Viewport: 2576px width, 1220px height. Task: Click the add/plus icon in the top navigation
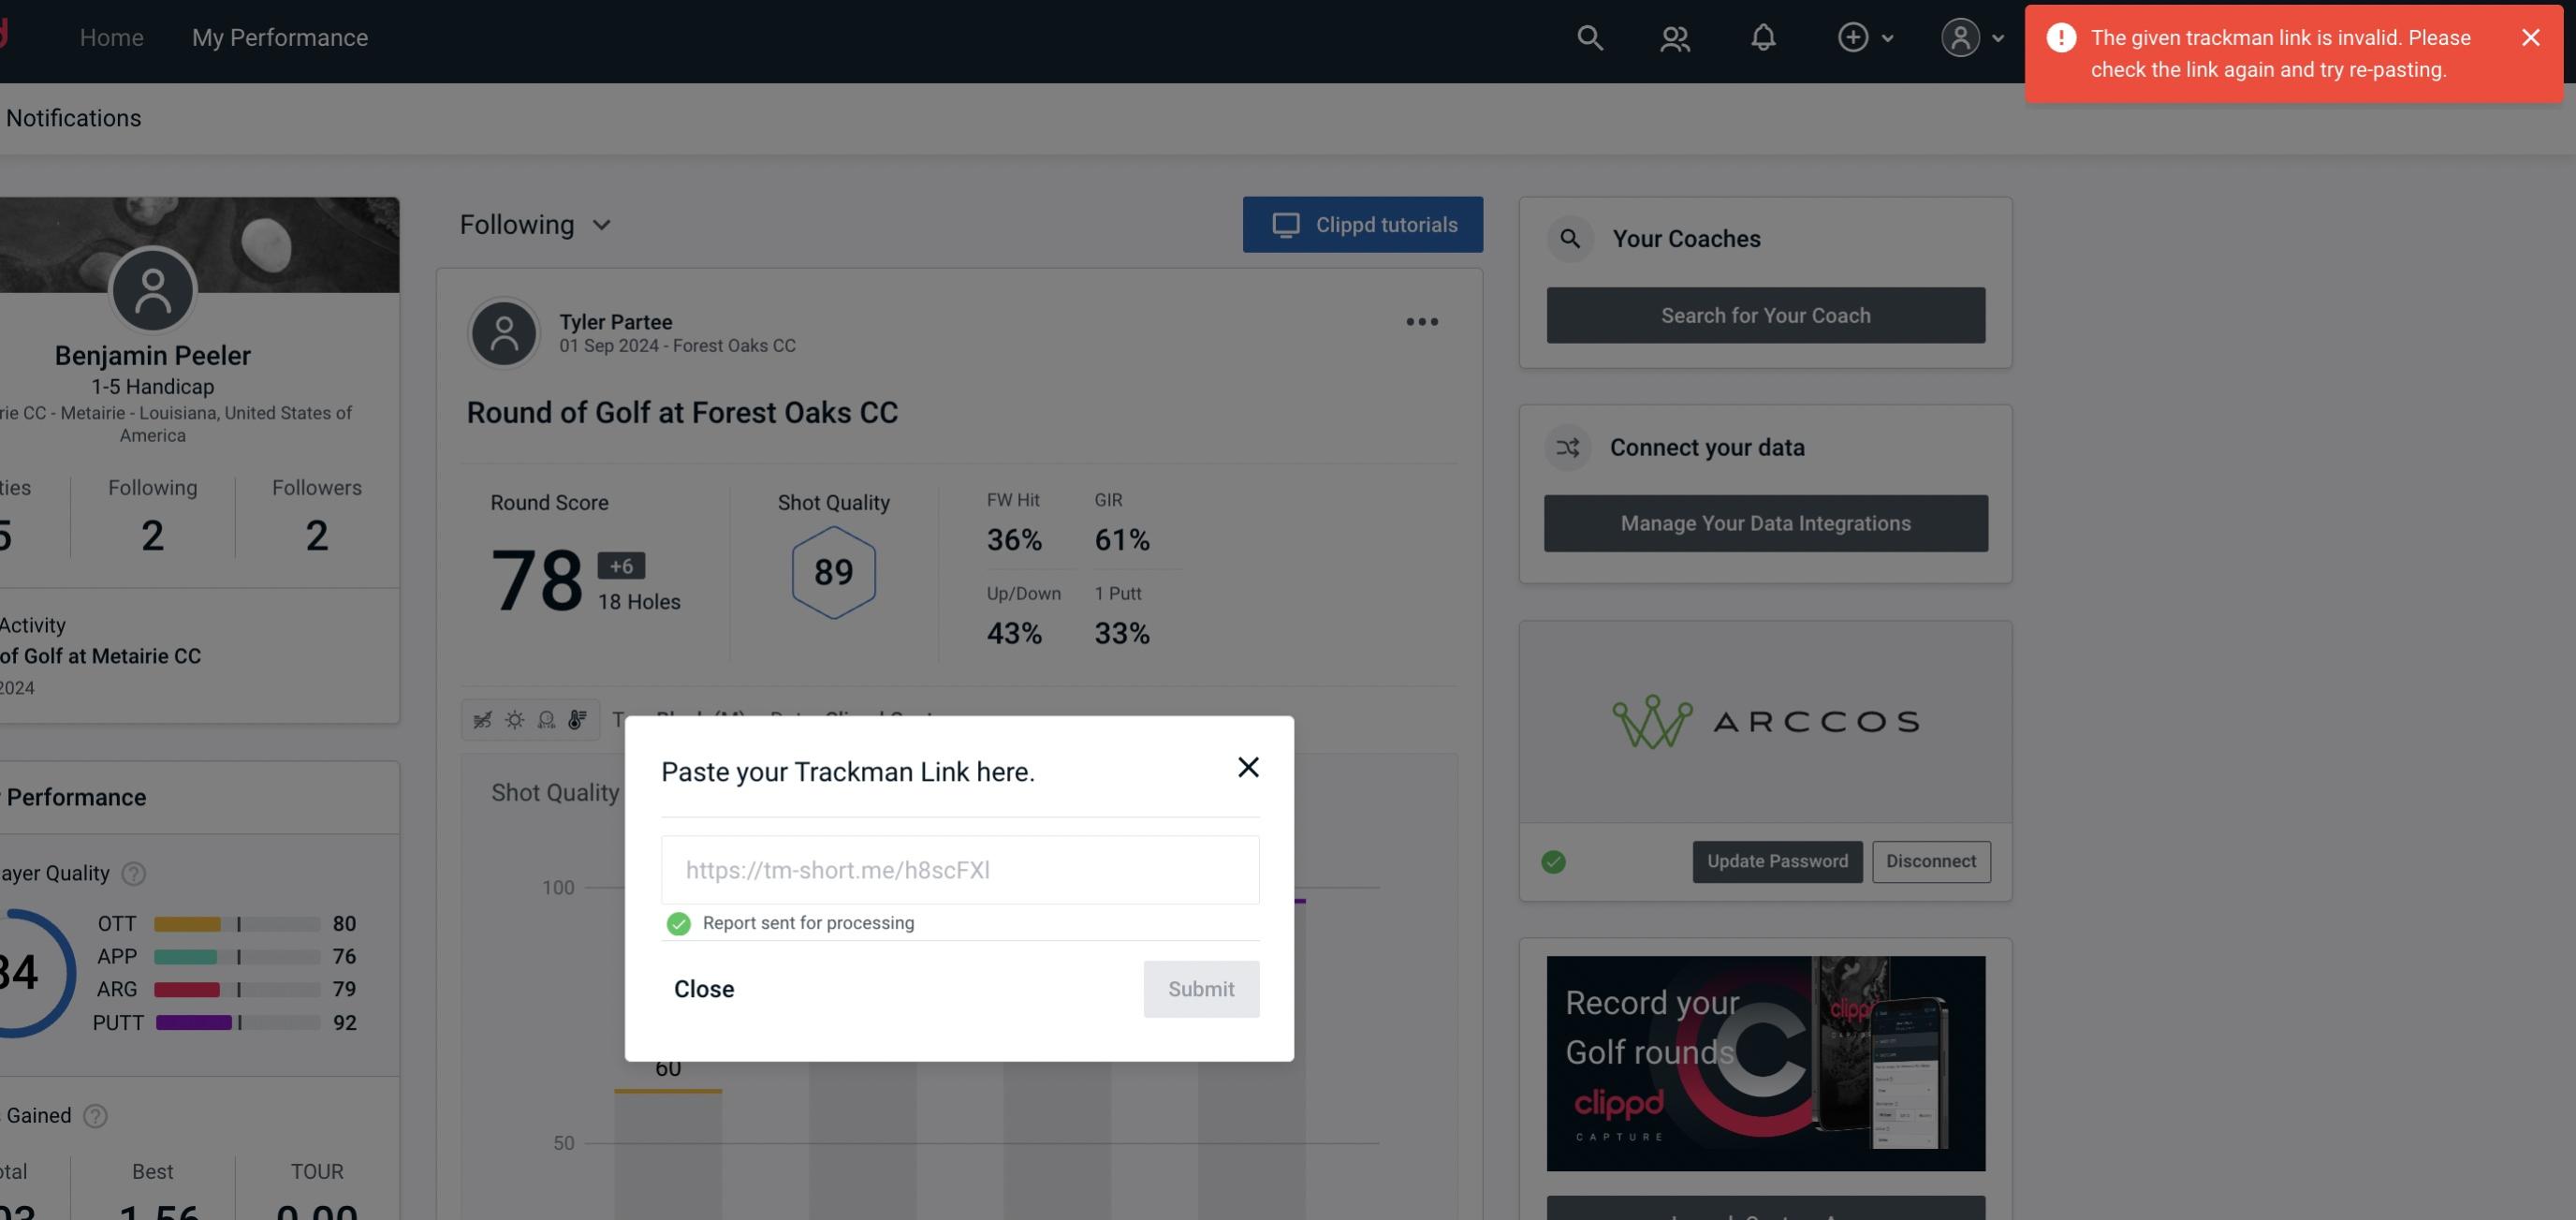(x=1853, y=37)
